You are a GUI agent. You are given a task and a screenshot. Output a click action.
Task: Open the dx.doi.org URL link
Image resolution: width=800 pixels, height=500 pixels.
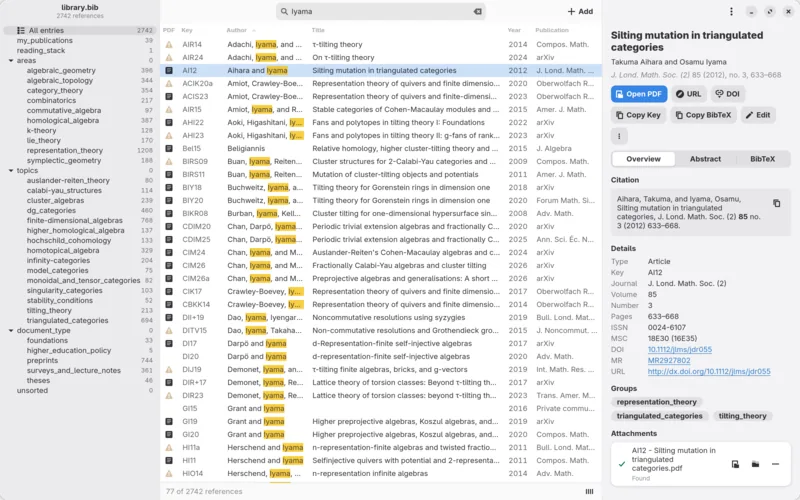point(709,371)
